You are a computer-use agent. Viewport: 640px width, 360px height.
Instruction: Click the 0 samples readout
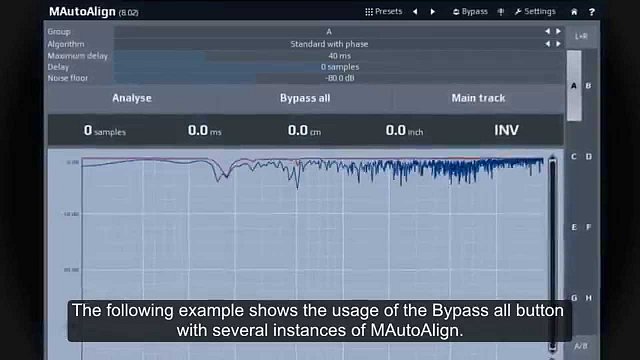click(x=105, y=131)
